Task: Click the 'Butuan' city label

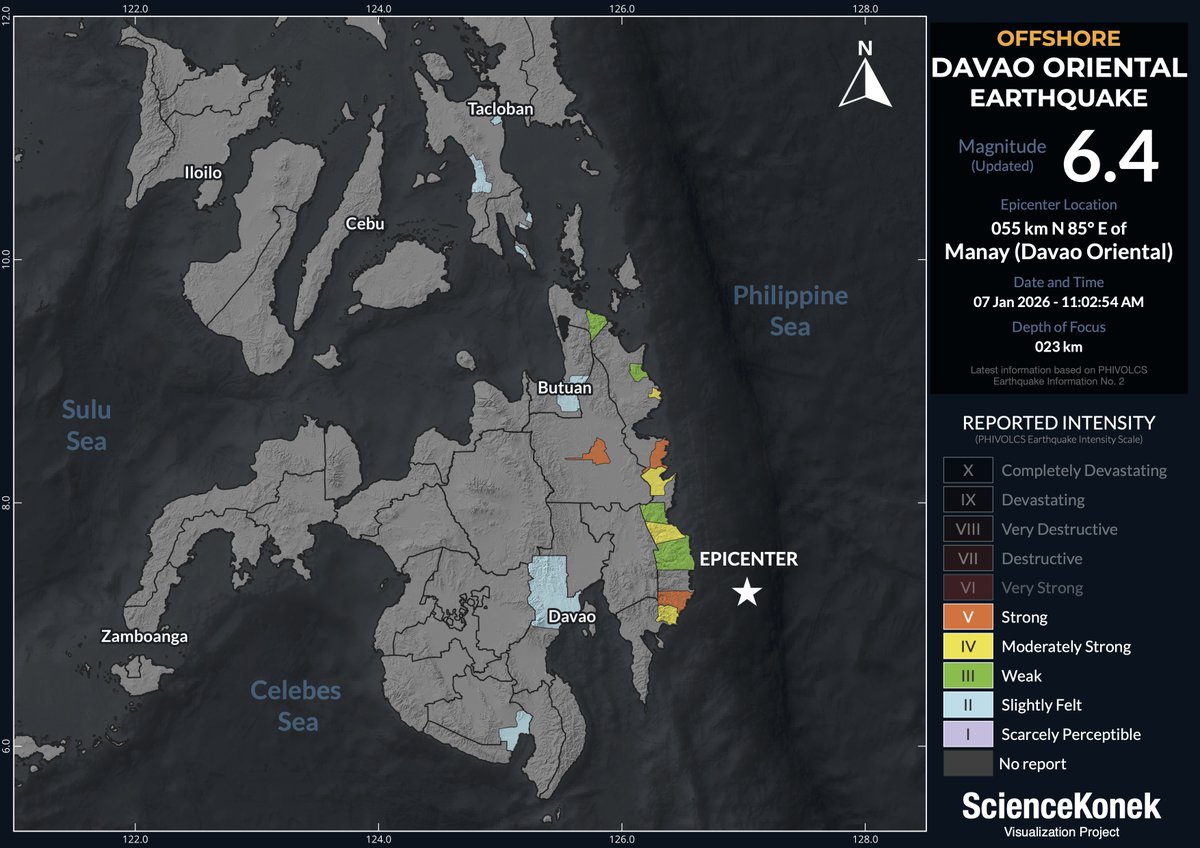Action: pyautogui.click(x=564, y=388)
